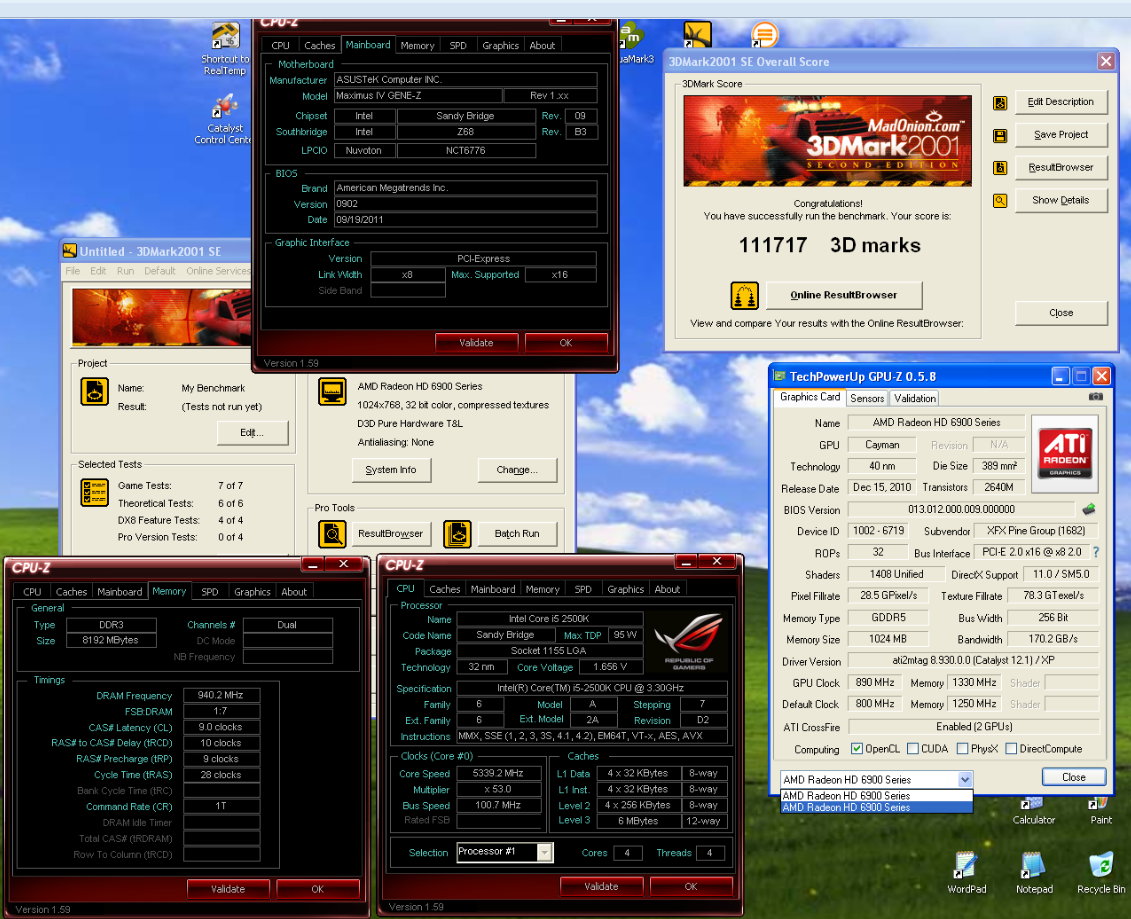This screenshot has width=1131, height=919.
Task: Open Notepad desktop icon
Action: [1034, 873]
